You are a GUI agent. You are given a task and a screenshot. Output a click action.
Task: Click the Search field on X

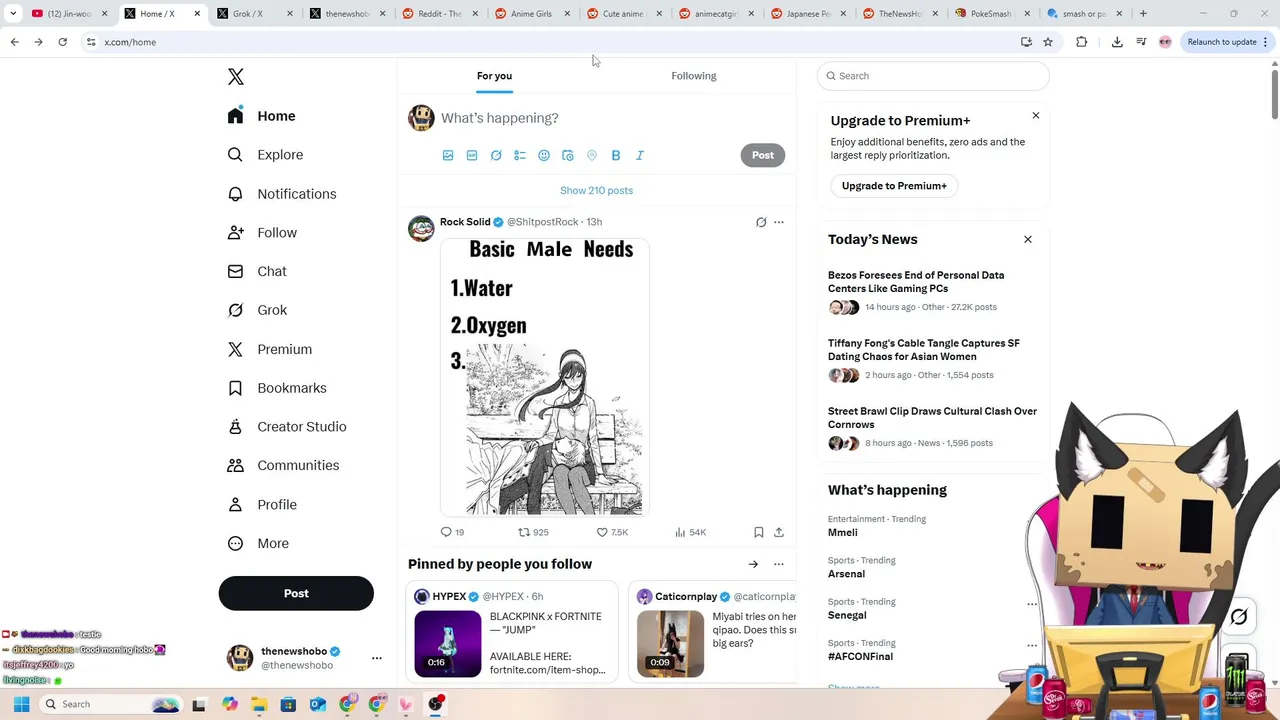click(x=933, y=76)
